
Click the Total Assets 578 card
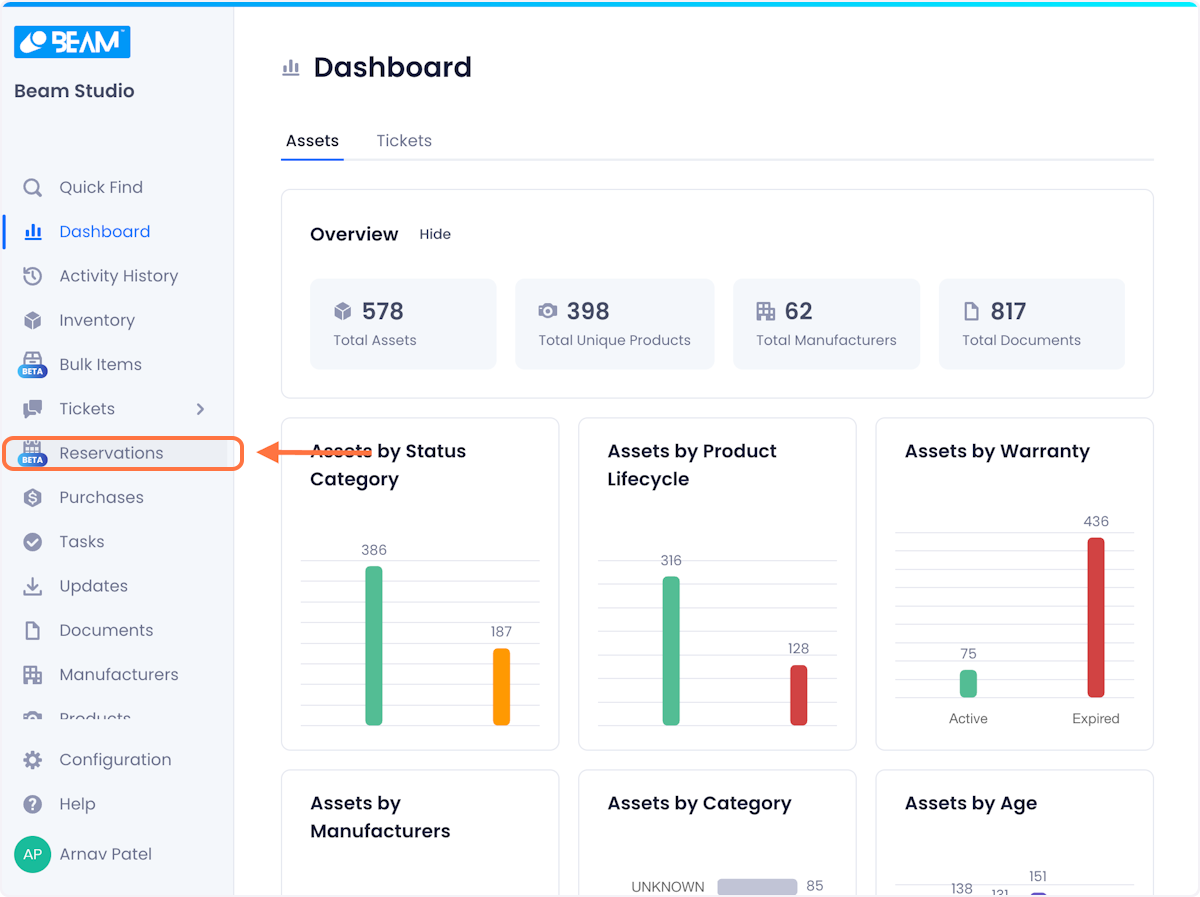pos(403,324)
